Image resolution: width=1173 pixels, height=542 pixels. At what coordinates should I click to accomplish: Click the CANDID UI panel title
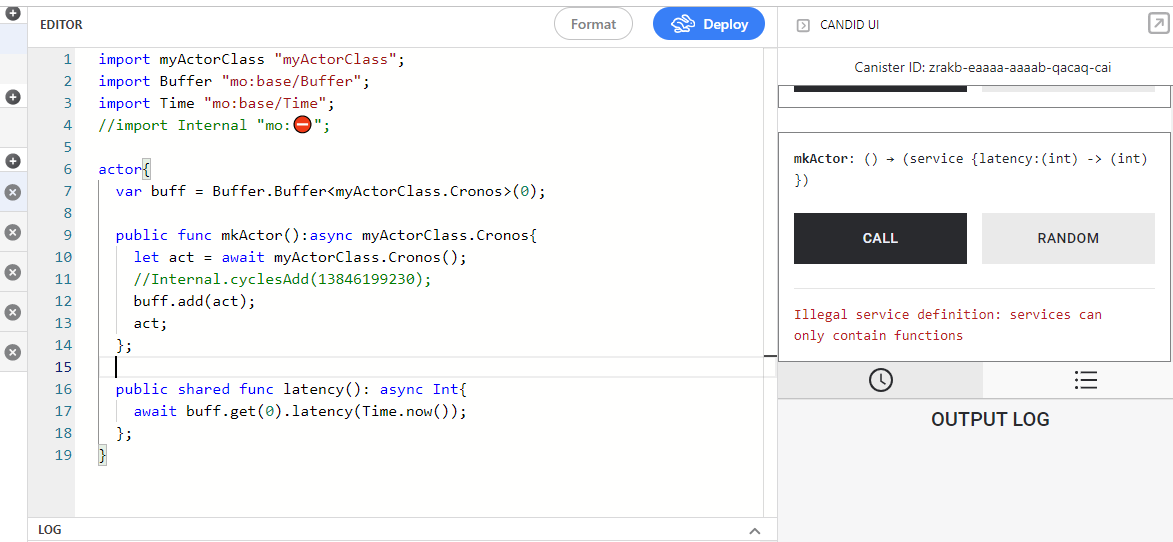pyautogui.click(x=849, y=25)
